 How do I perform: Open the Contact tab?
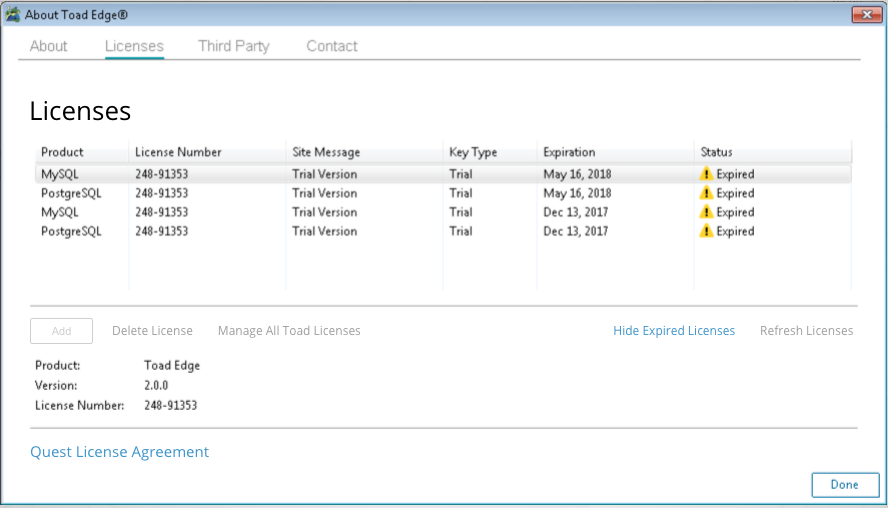click(332, 46)
